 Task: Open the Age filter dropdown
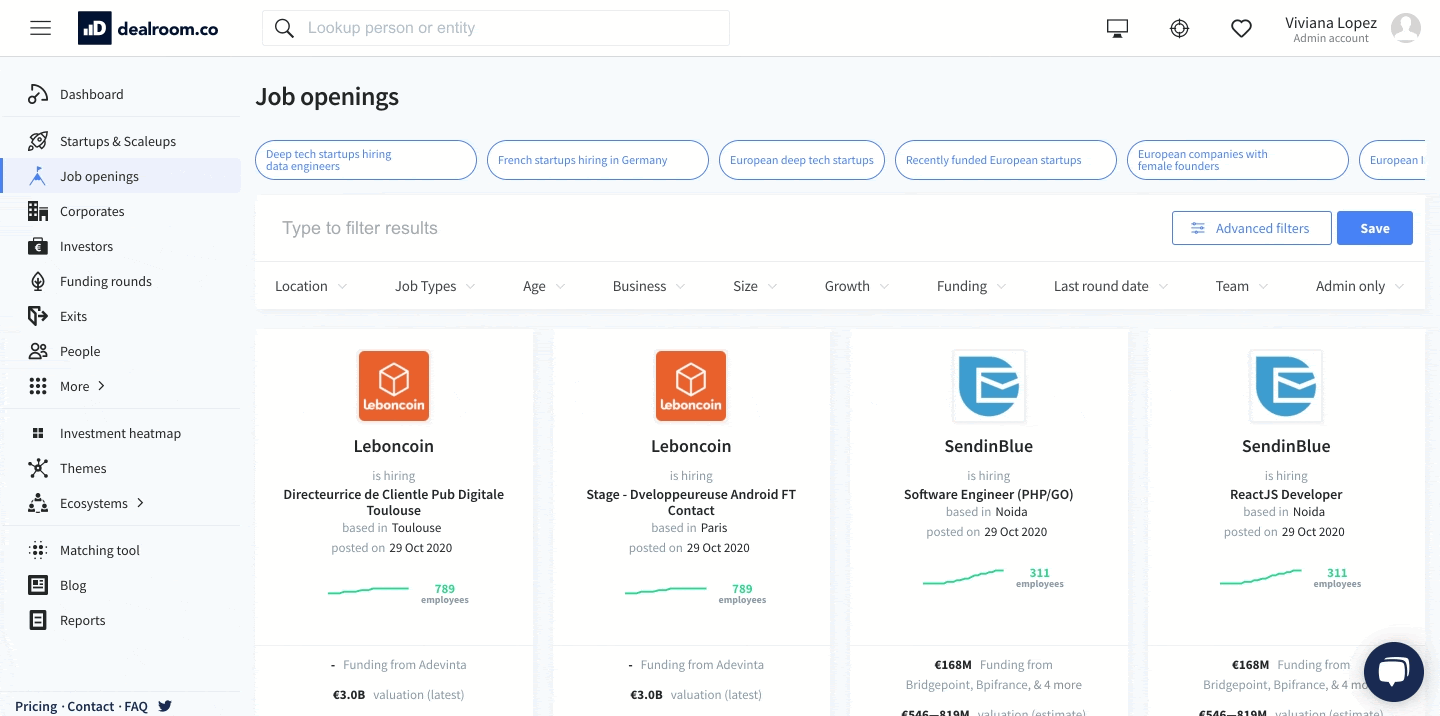[544, 286]
